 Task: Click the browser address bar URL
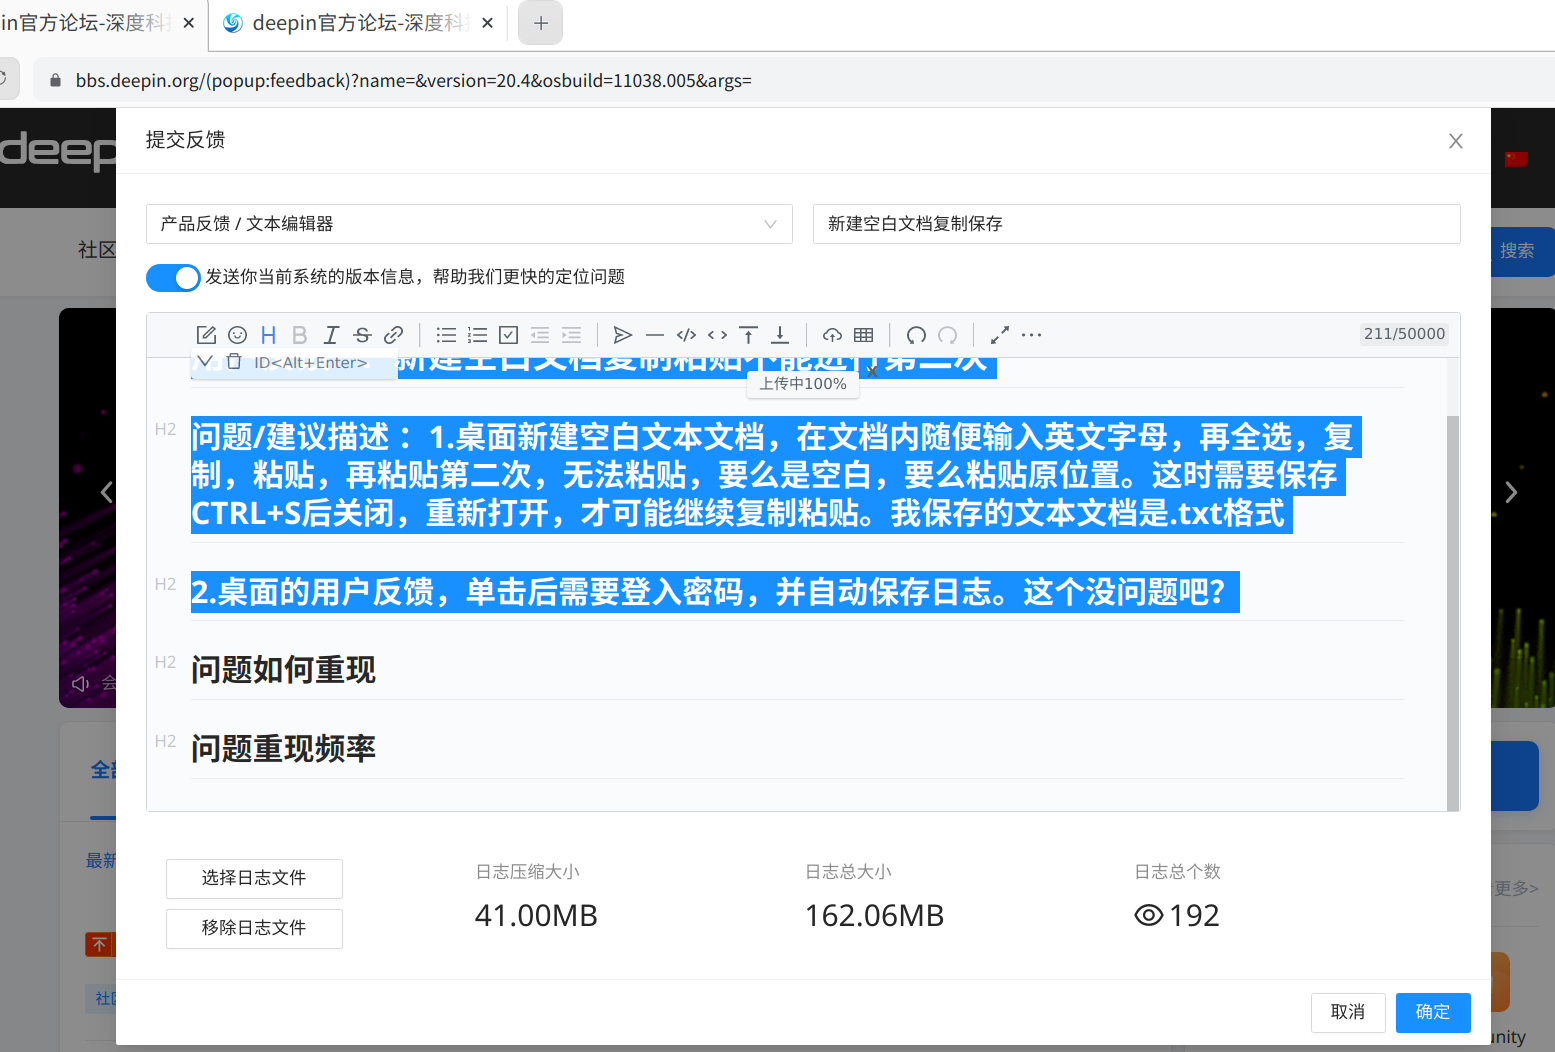tap(413, 80)
